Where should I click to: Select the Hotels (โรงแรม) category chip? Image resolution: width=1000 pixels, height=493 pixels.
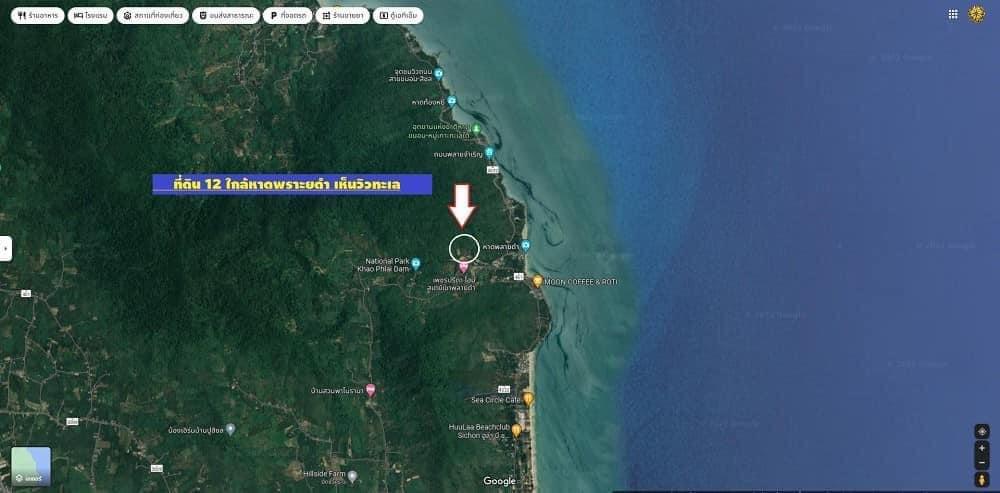pos(90,15)
